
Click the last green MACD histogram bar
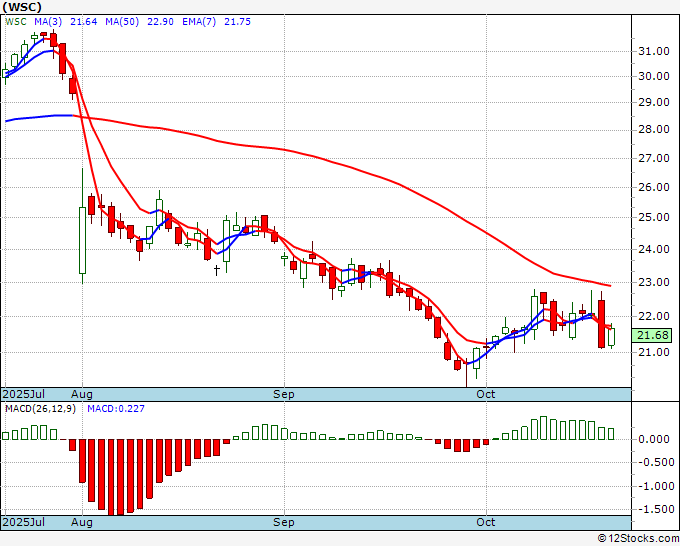(611, 434)
